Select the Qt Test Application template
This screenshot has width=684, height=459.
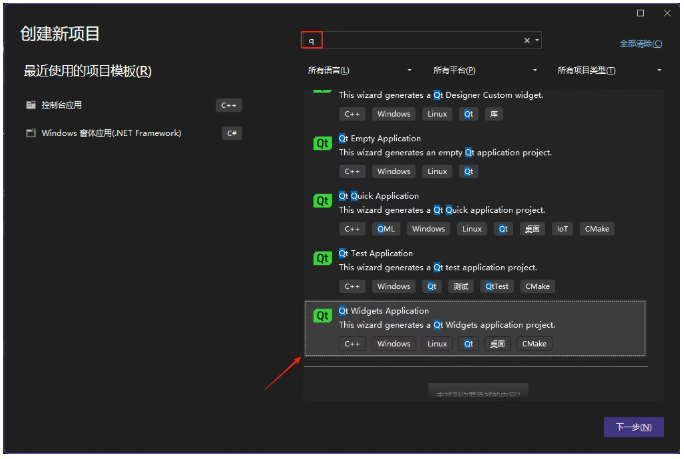pos(475,270)
